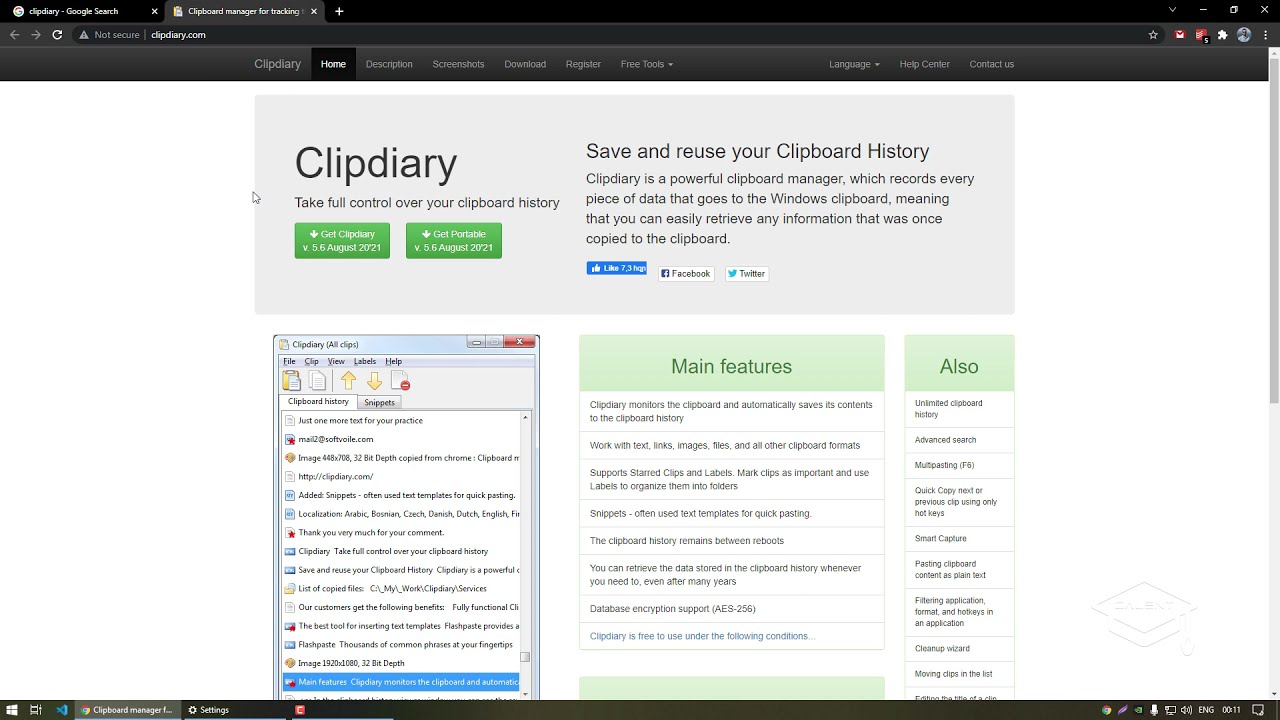Click the Clipdiary window screenshot image
The image size is (1280, 720).
[x=406, y=517]
